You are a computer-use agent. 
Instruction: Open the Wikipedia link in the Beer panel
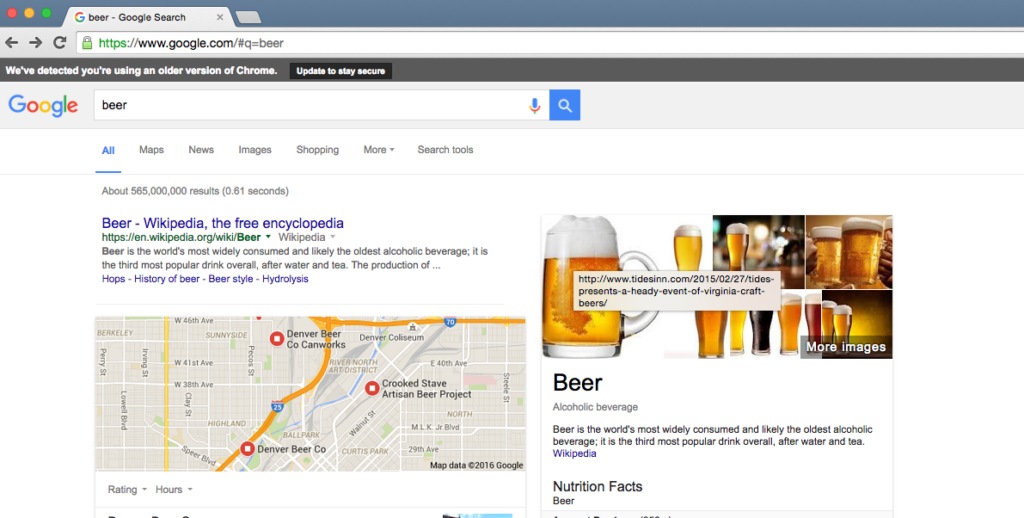[x=574, y=453]
